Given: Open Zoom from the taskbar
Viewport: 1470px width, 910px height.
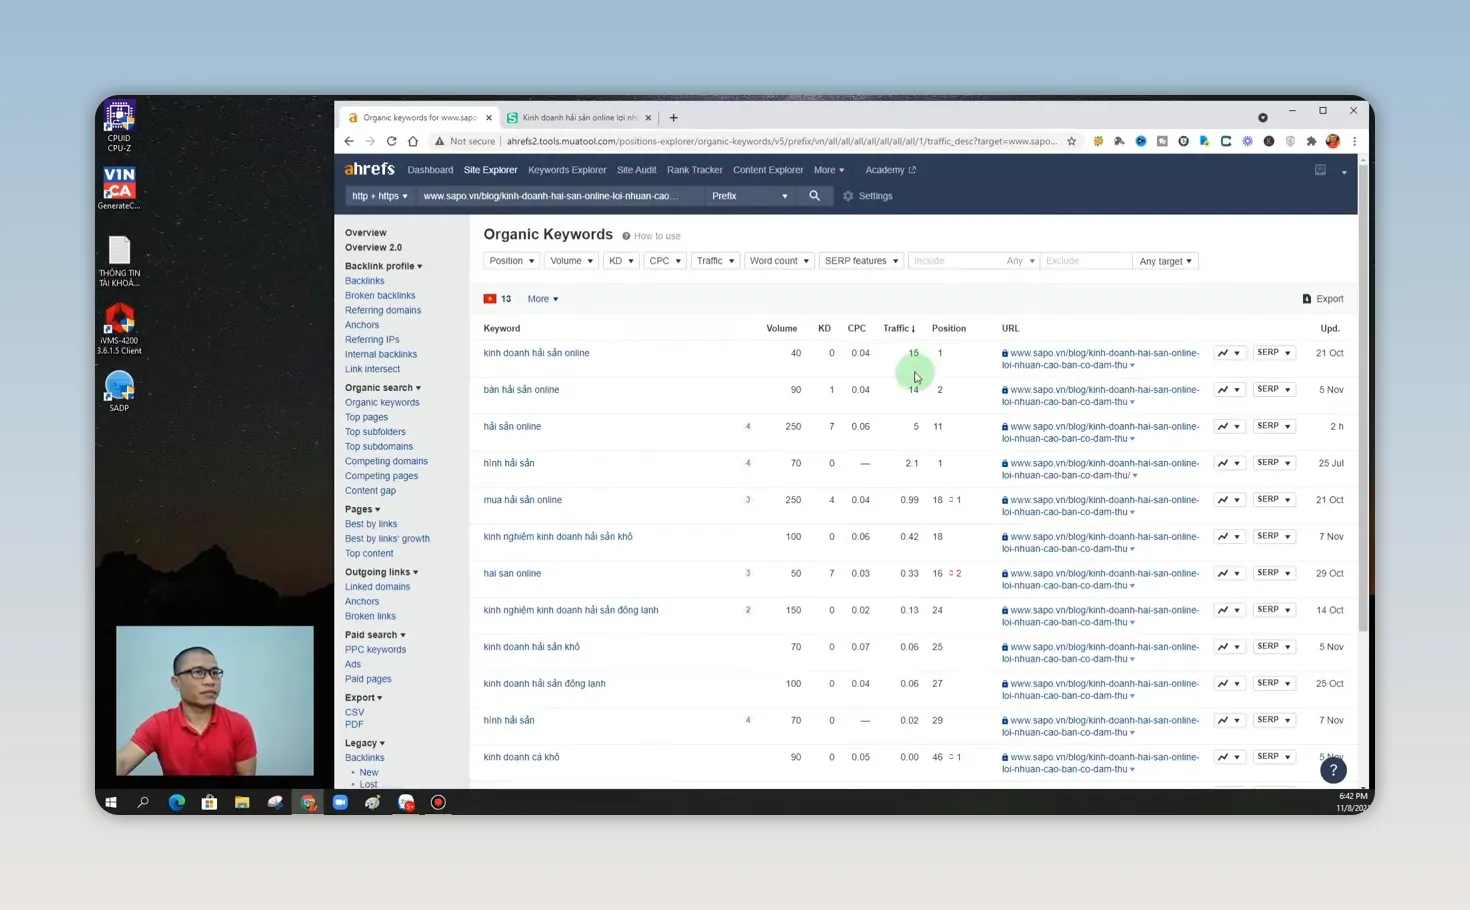Looking at the screenshot, I should point(340,802).
